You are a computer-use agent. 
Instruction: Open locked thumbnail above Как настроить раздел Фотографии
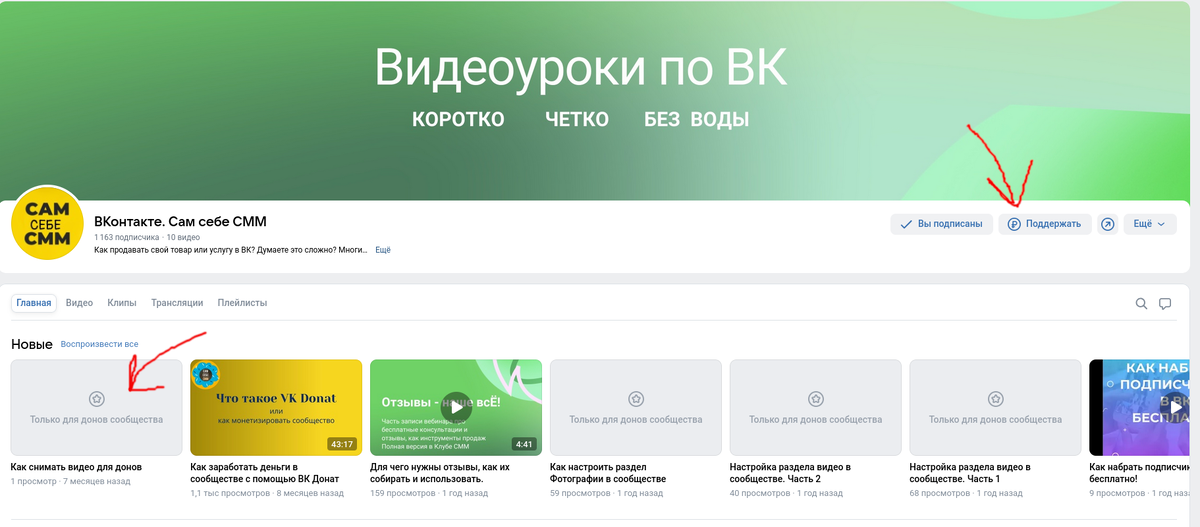[636, 407]
